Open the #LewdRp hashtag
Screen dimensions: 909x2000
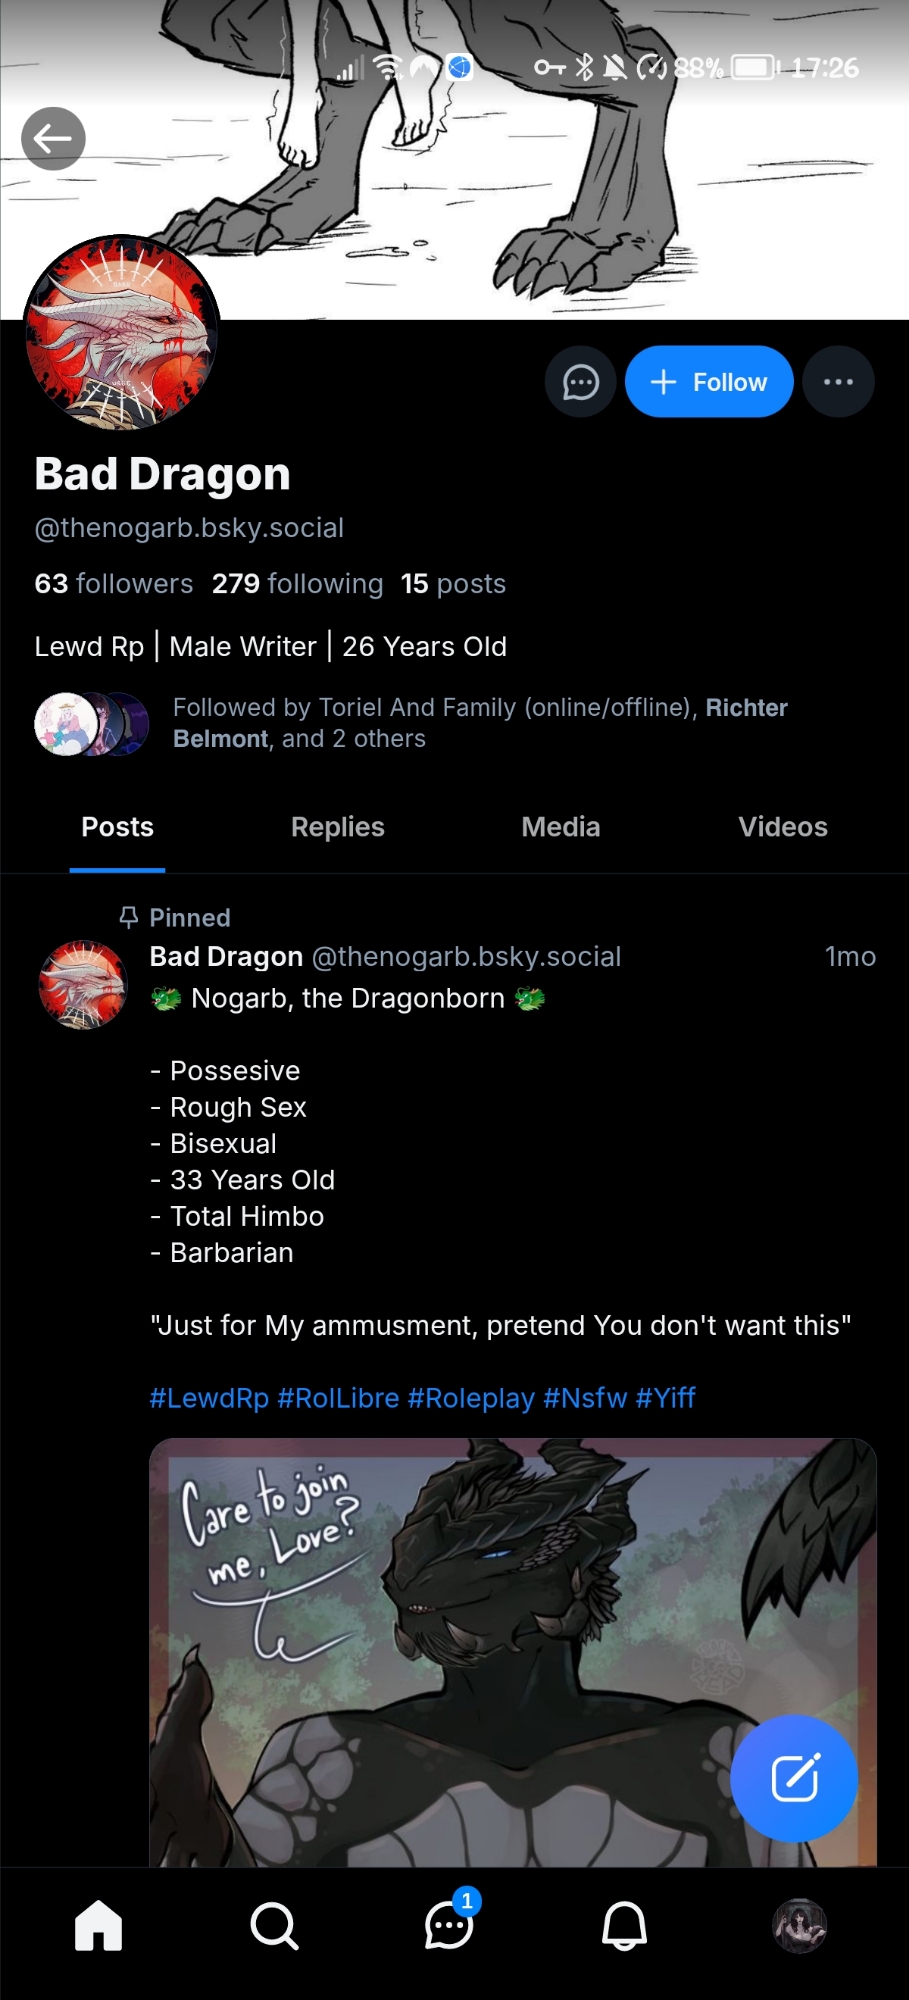point(209,1398)
